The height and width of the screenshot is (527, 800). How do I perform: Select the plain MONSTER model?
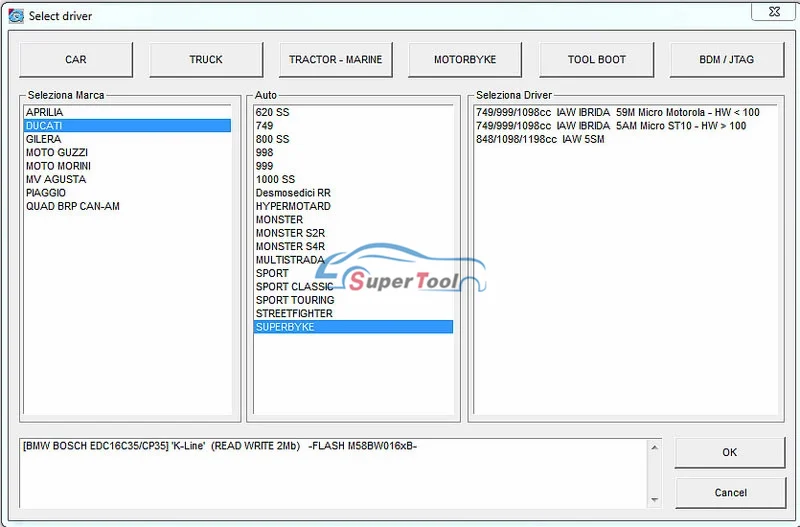coord(353,219)
